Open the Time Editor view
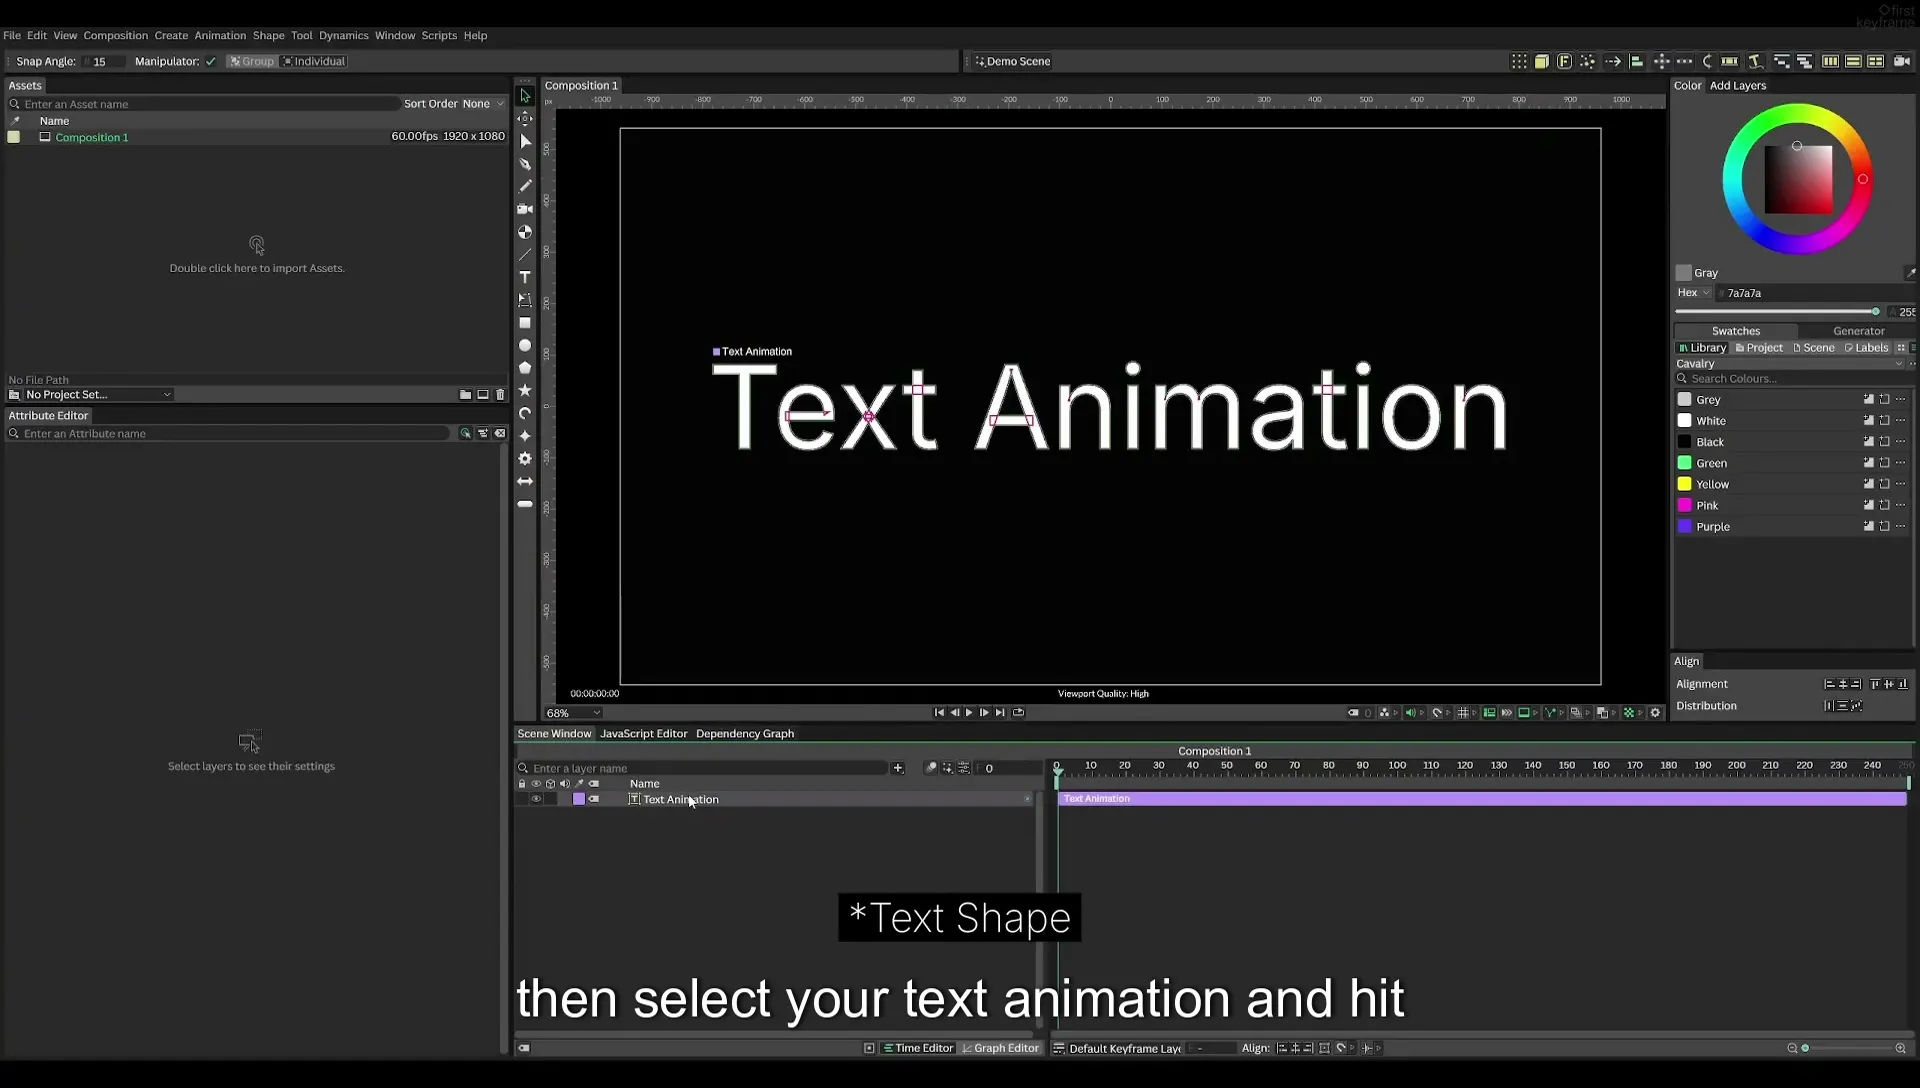The image size is (1920, 1088). click(918, 1048)
